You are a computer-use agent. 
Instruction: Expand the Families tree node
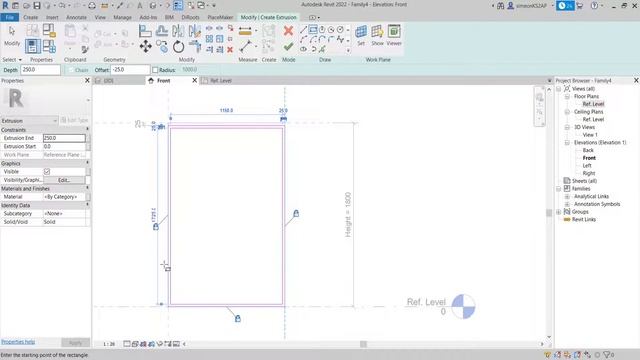(x=559, y=189)
